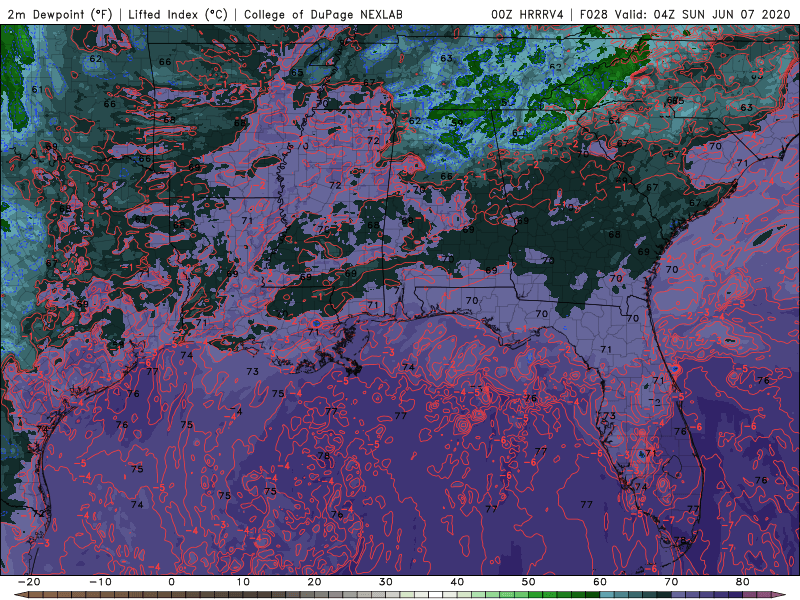Click the '2m Dewpoint (°F)' title text
The image size is (800, 600).
pos(60,14)
